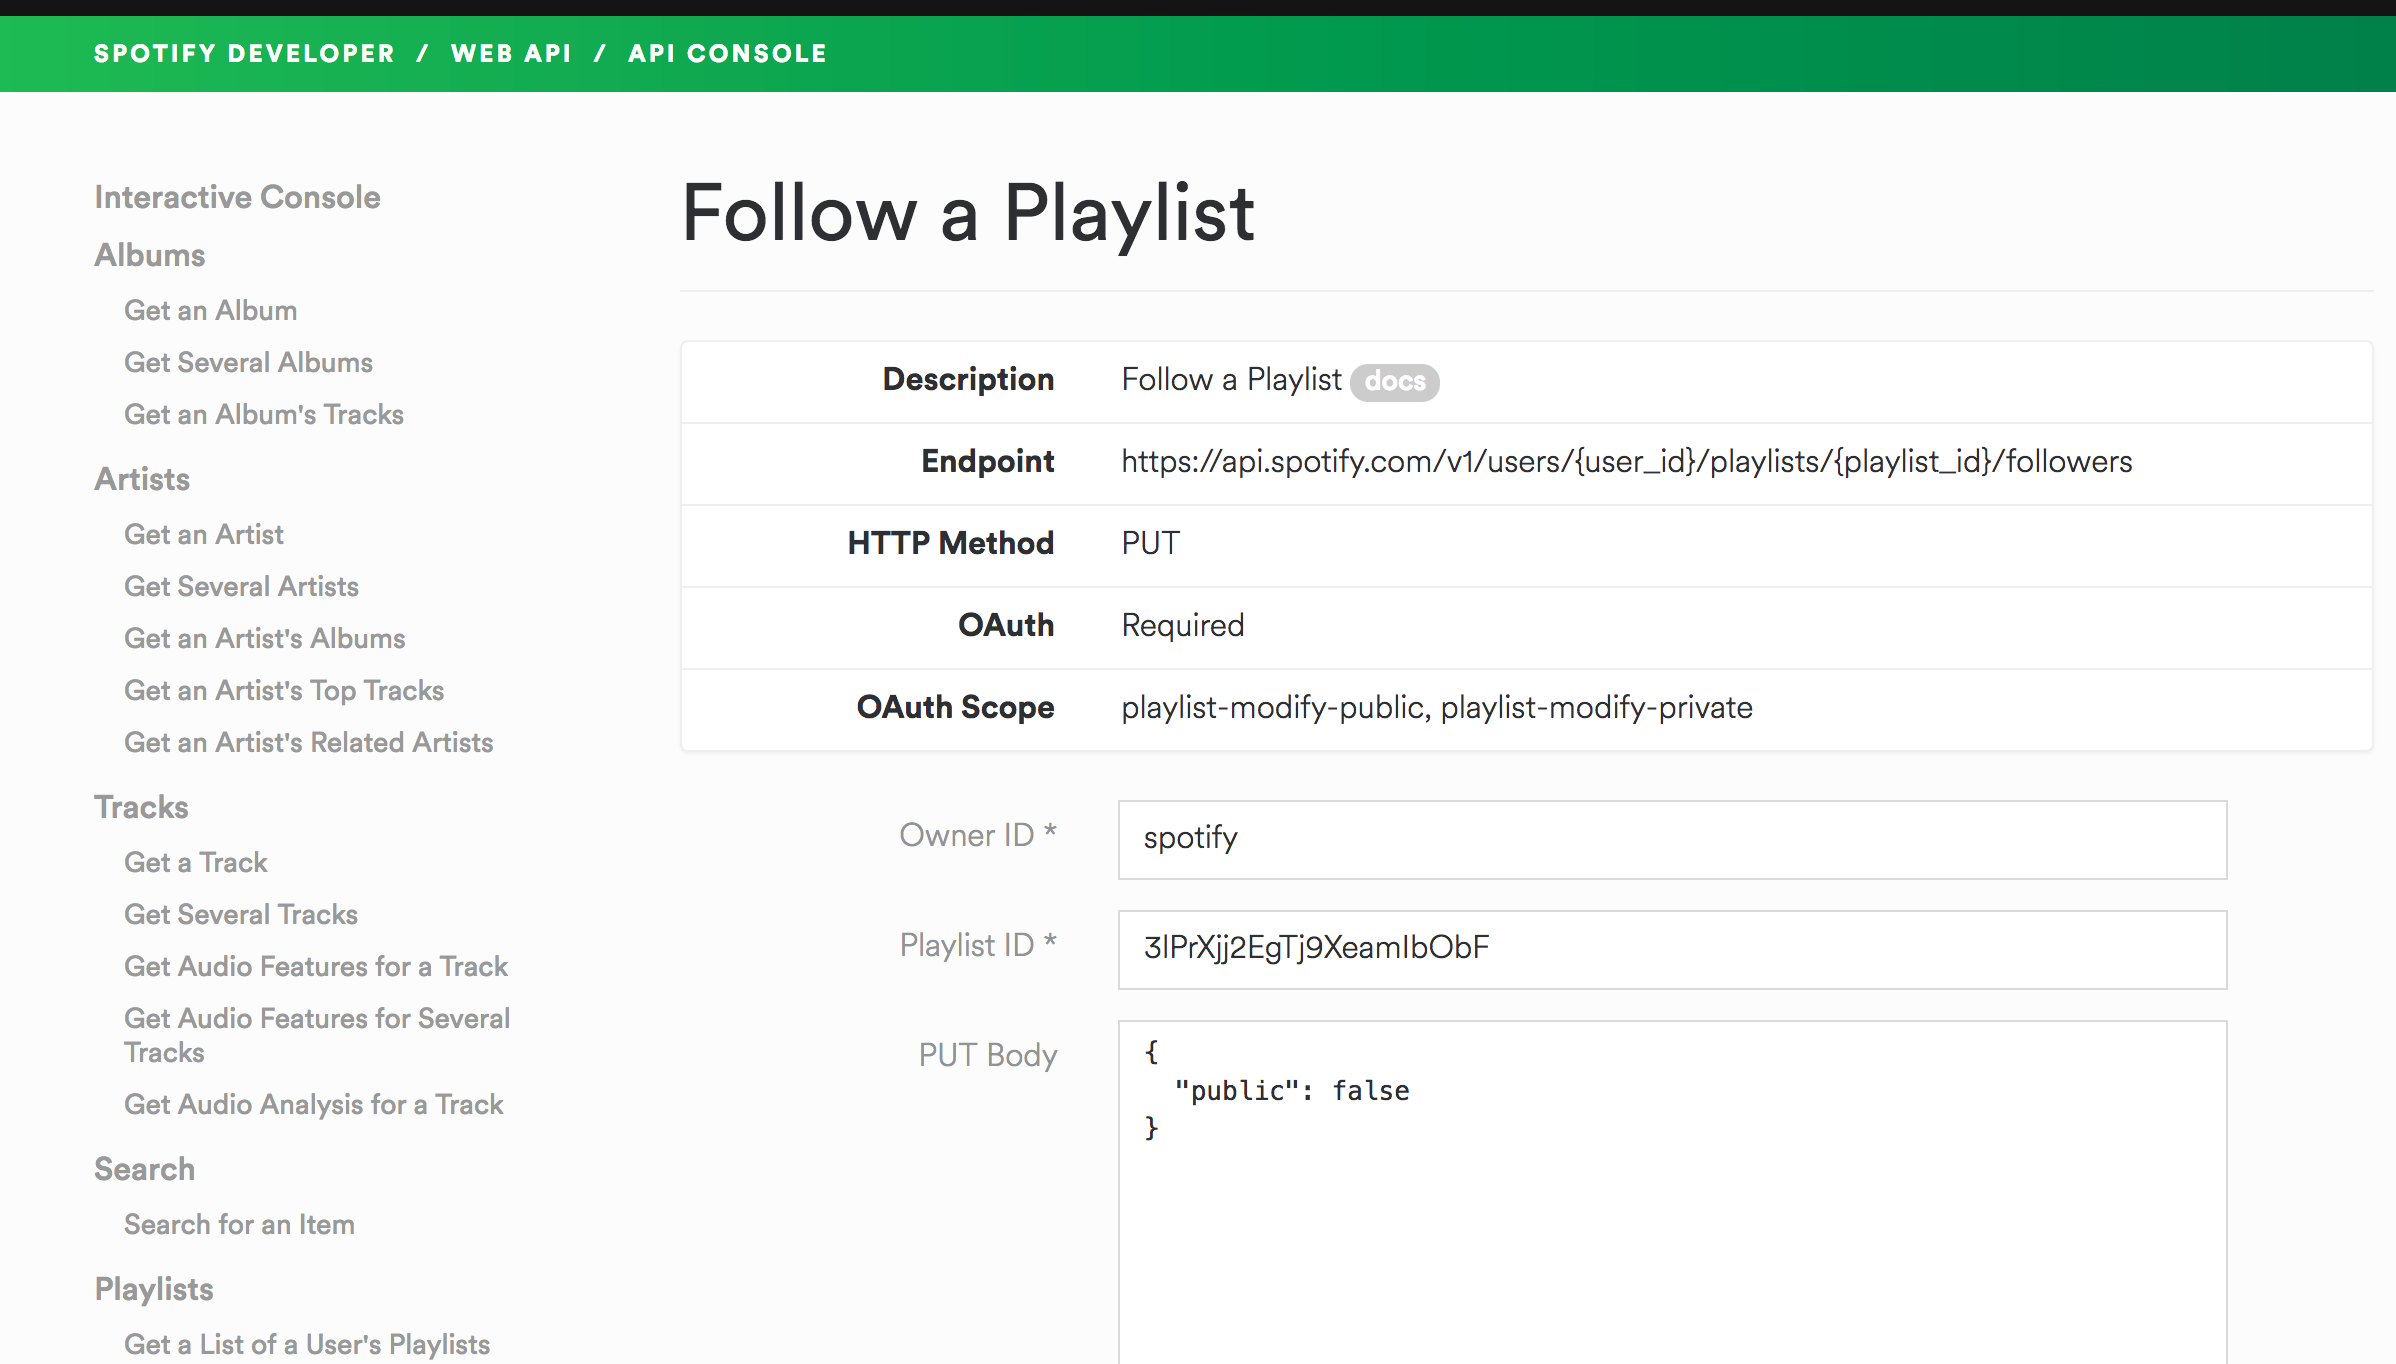Viewport: 2396px width, 1364px height.
Task: Click the ALBUMS section header in sidebar
Action: (x=150, y=257)
